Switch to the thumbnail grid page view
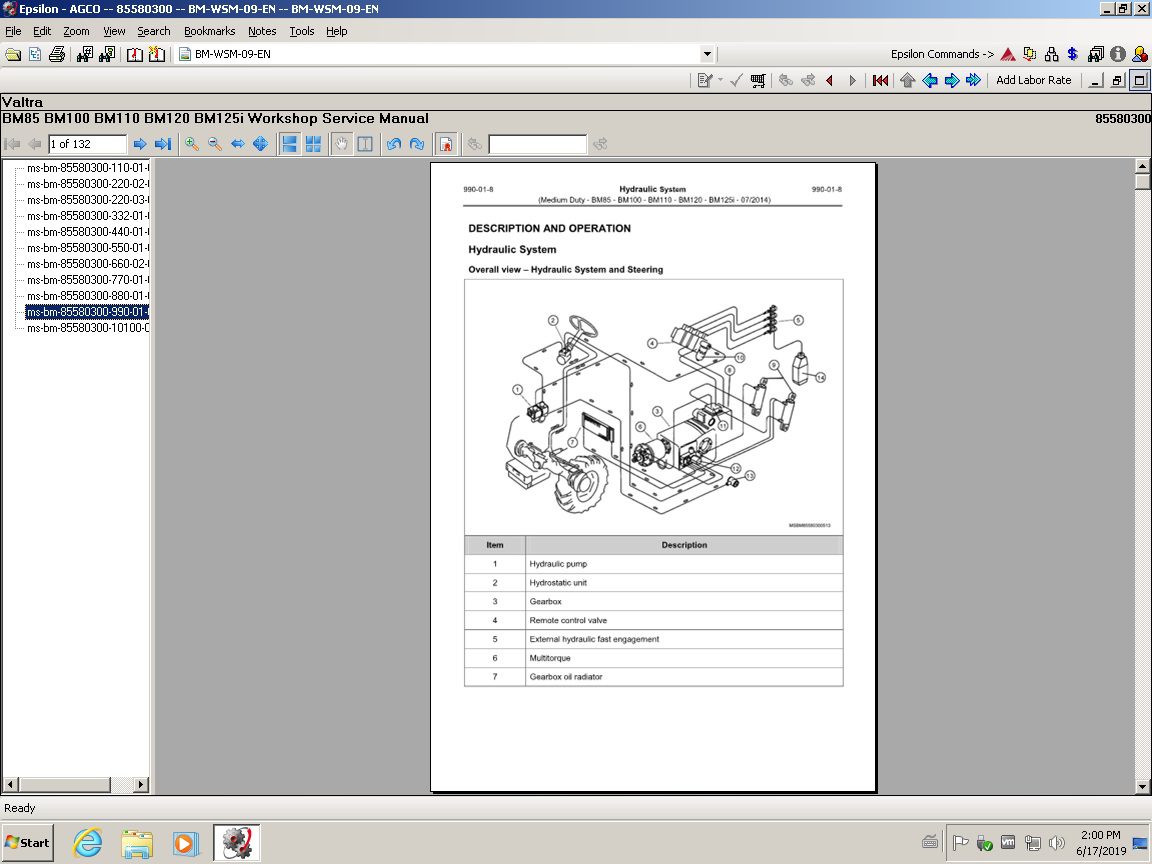Image resolution: width=1152 pixels, height=864 pixels. click(x=313, y=144)
